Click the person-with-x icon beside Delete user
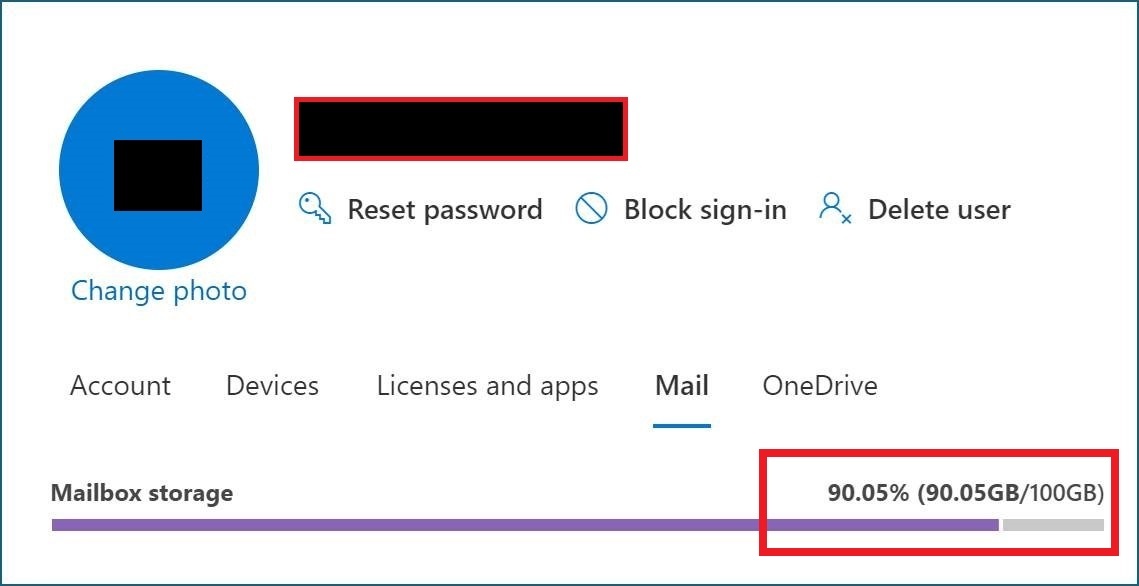 click(x=834, y=209)
